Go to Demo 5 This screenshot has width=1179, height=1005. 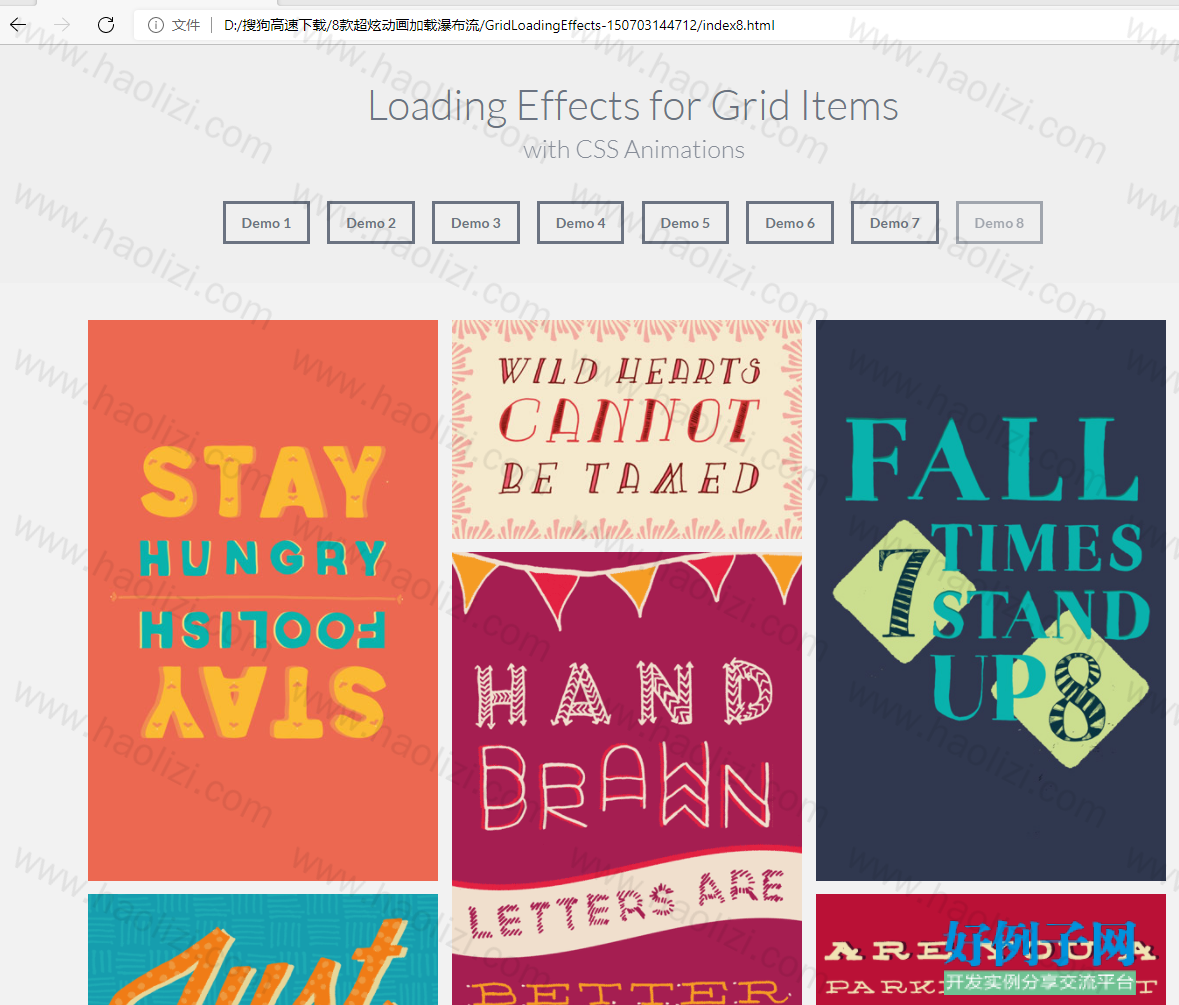pyautogui.click(x=685, y=222)
